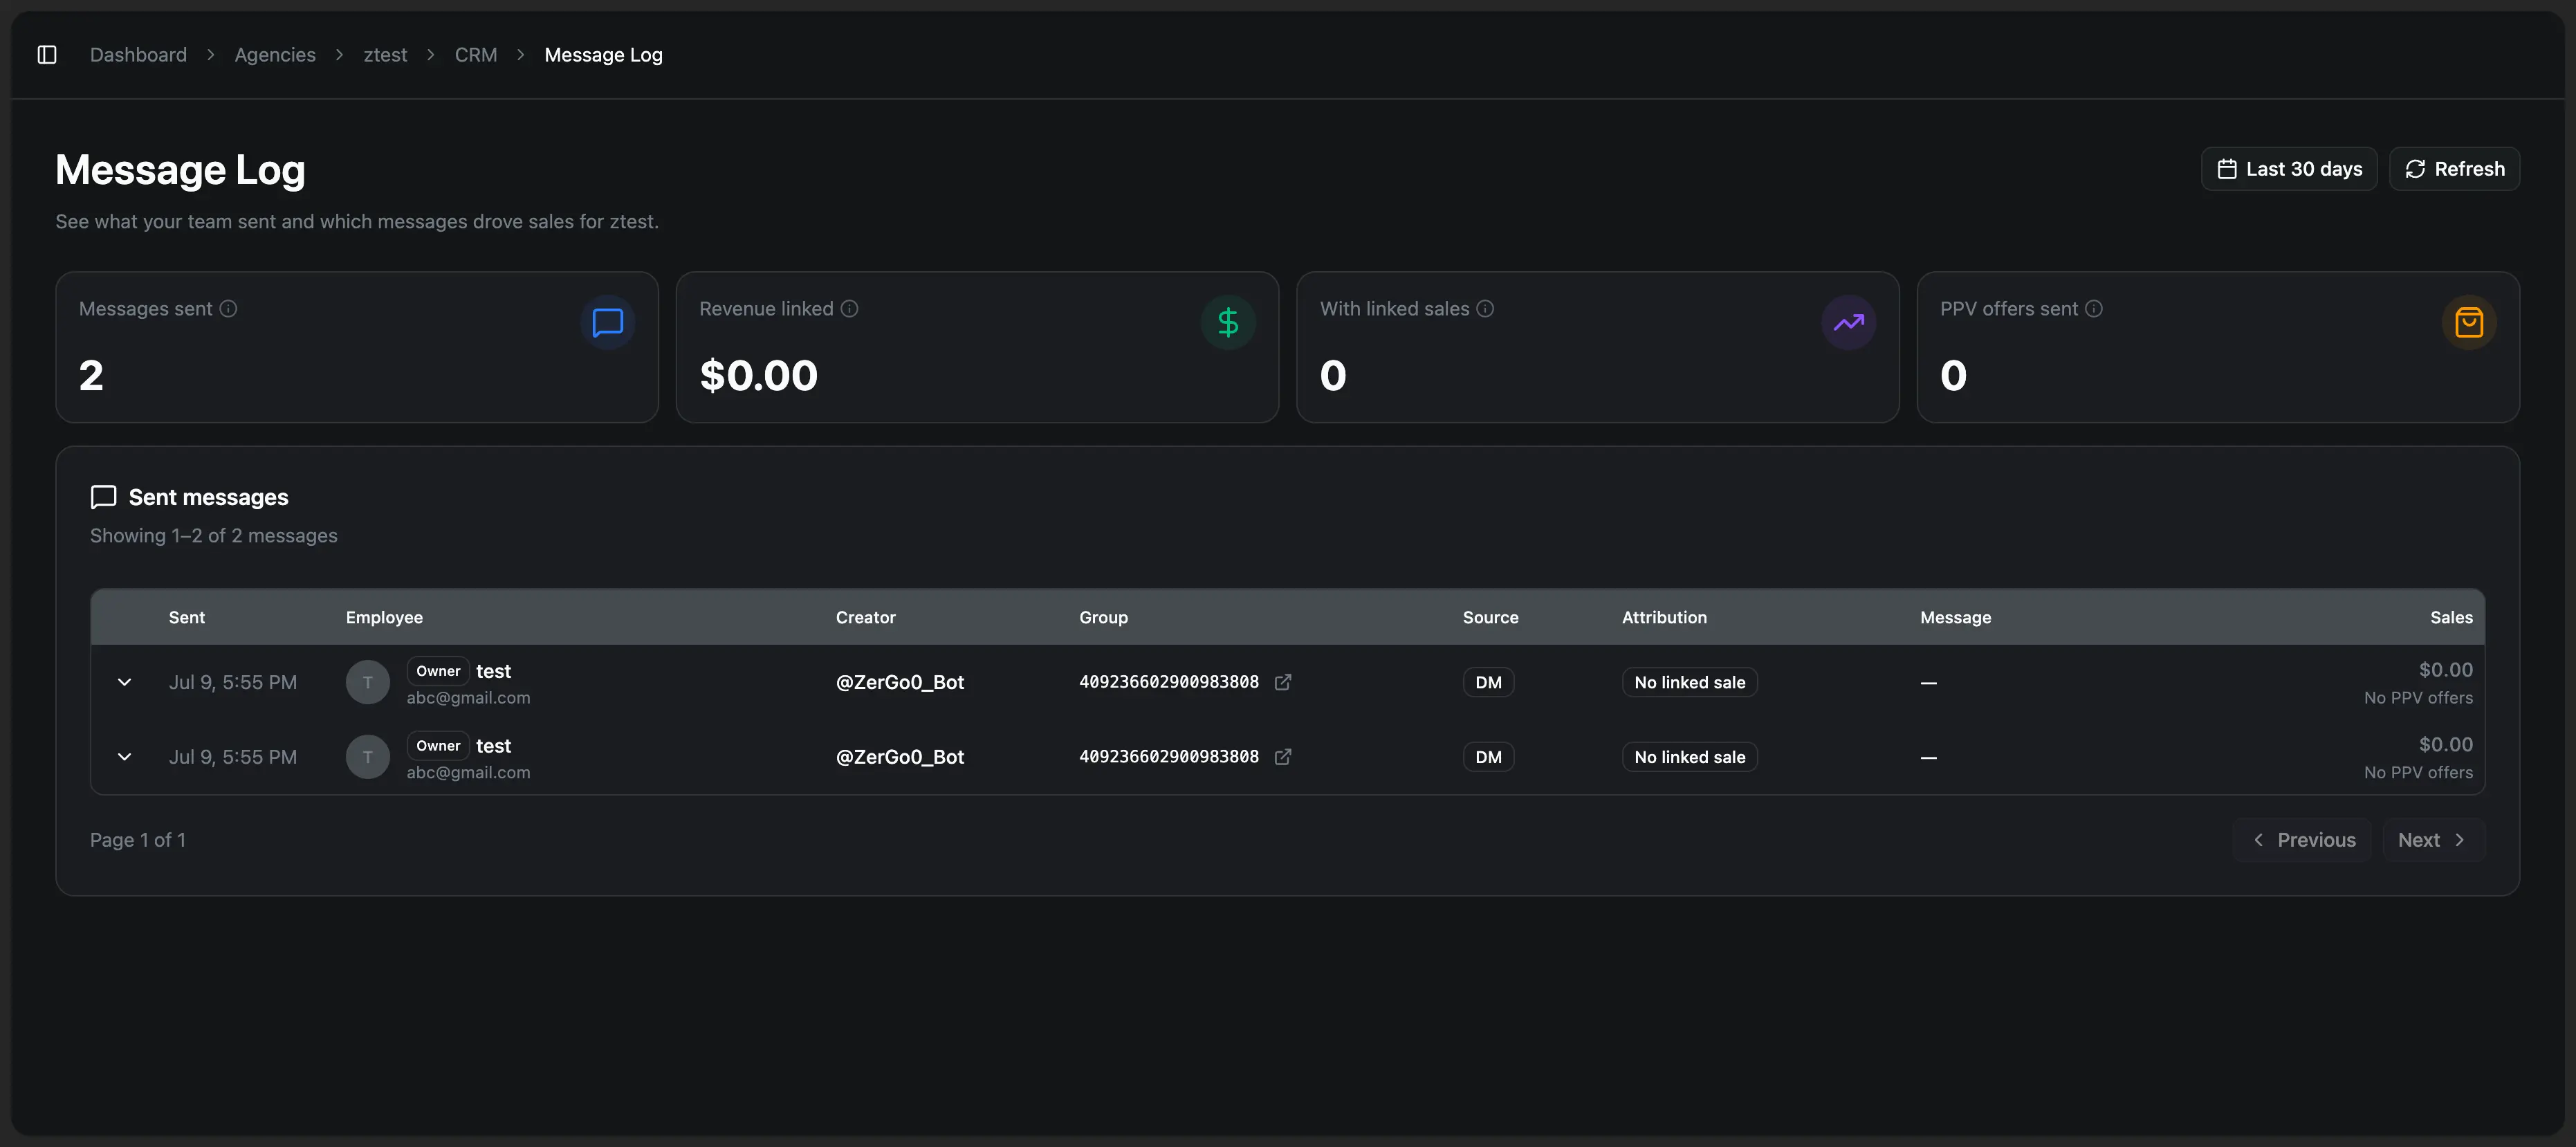This screenshot has width=2576, height=1147.
Task: Click info icon next to Revenue linked
Action: [x=849, y=309]
